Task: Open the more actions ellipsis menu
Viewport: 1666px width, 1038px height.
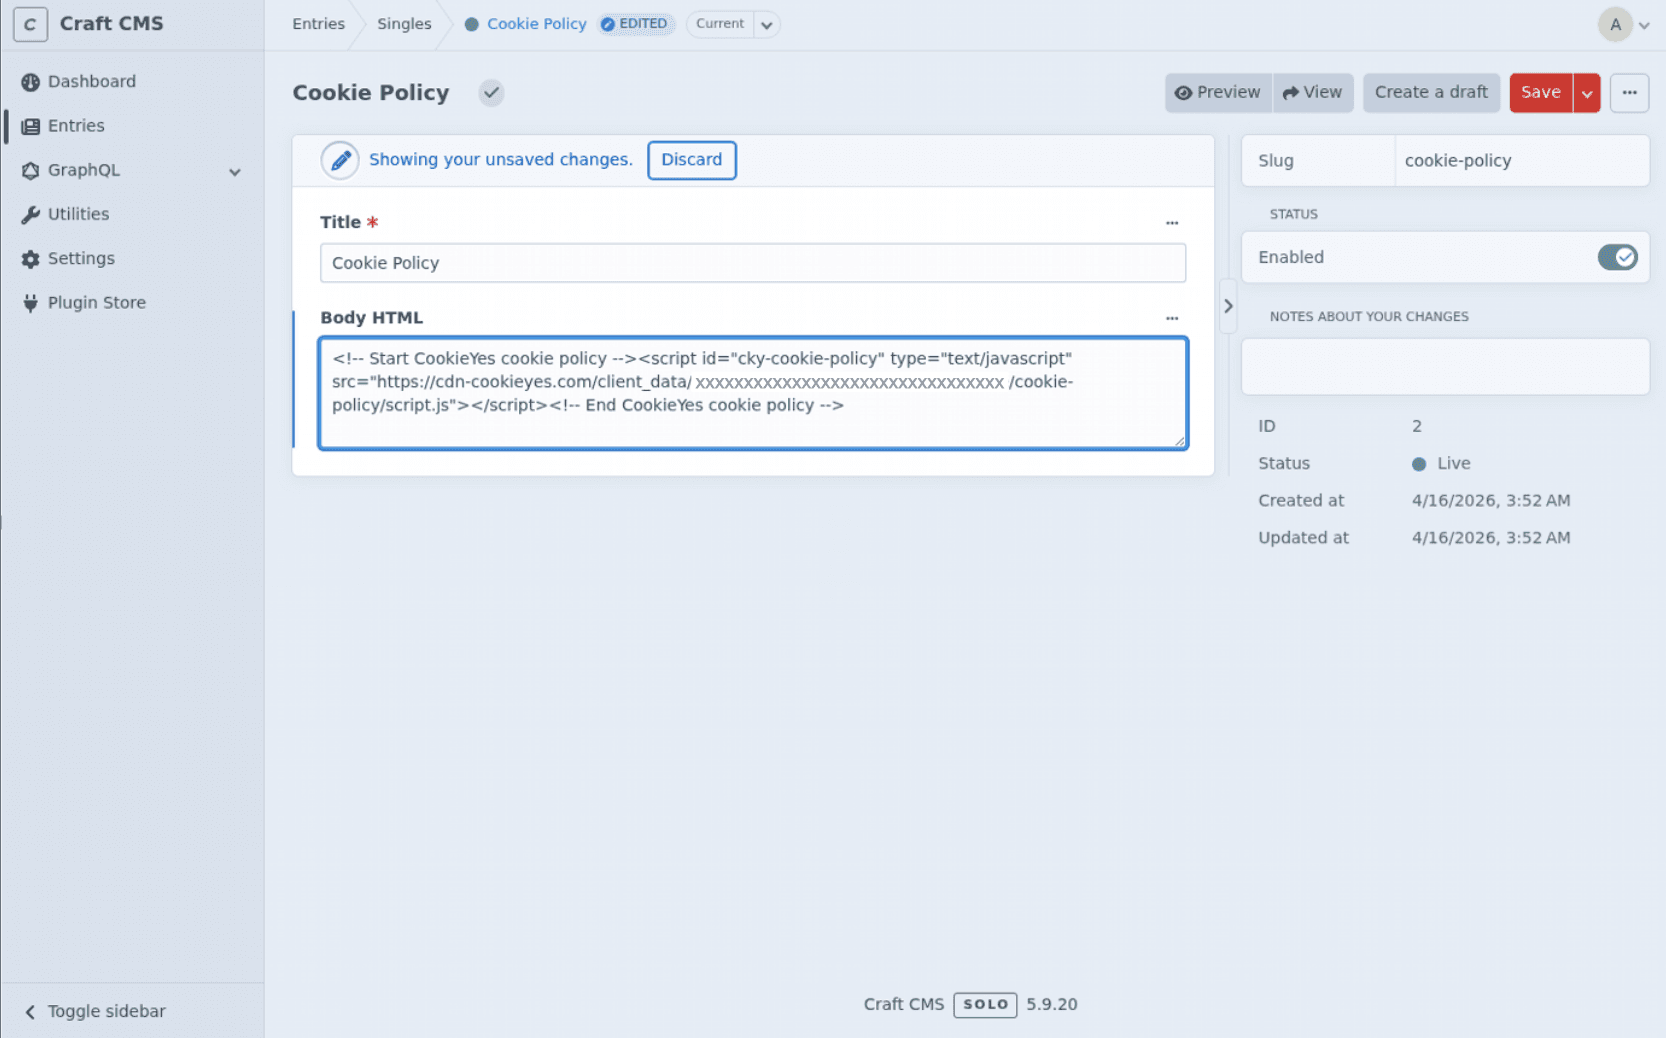Action: [x=1630, y=92]
